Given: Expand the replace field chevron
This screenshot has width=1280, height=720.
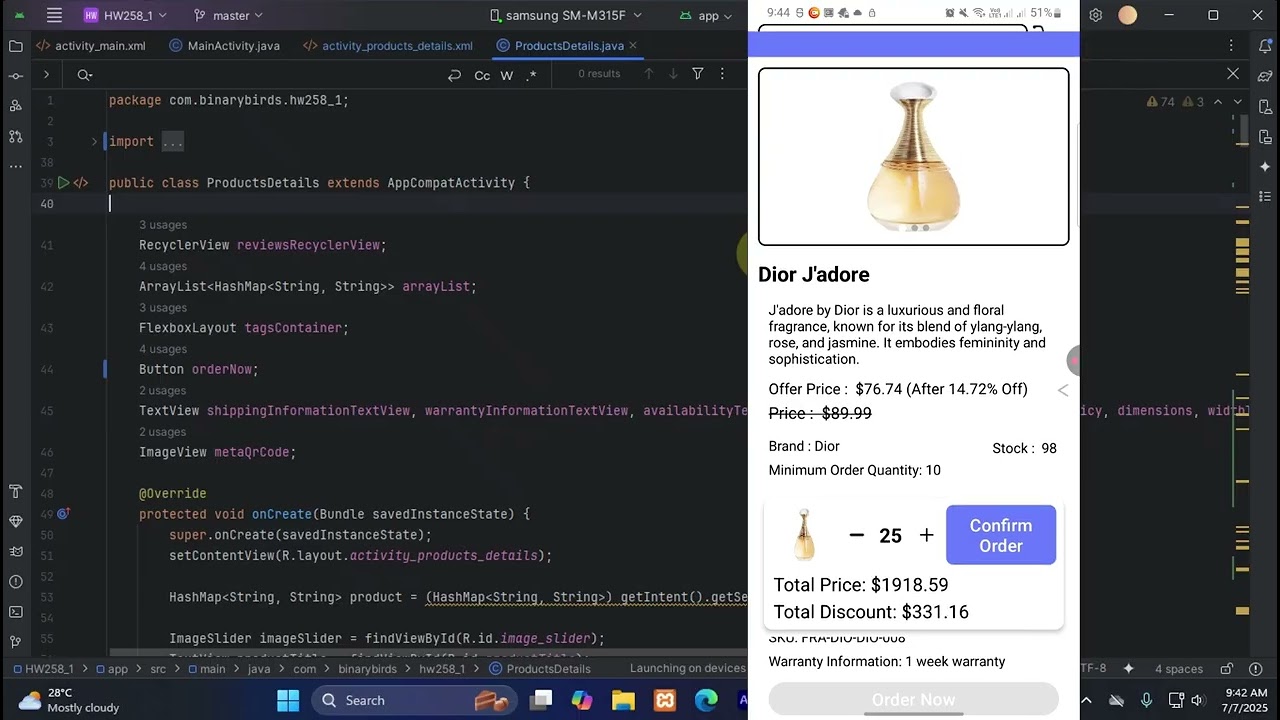Looking at the screenshot, I should [46, 74].
